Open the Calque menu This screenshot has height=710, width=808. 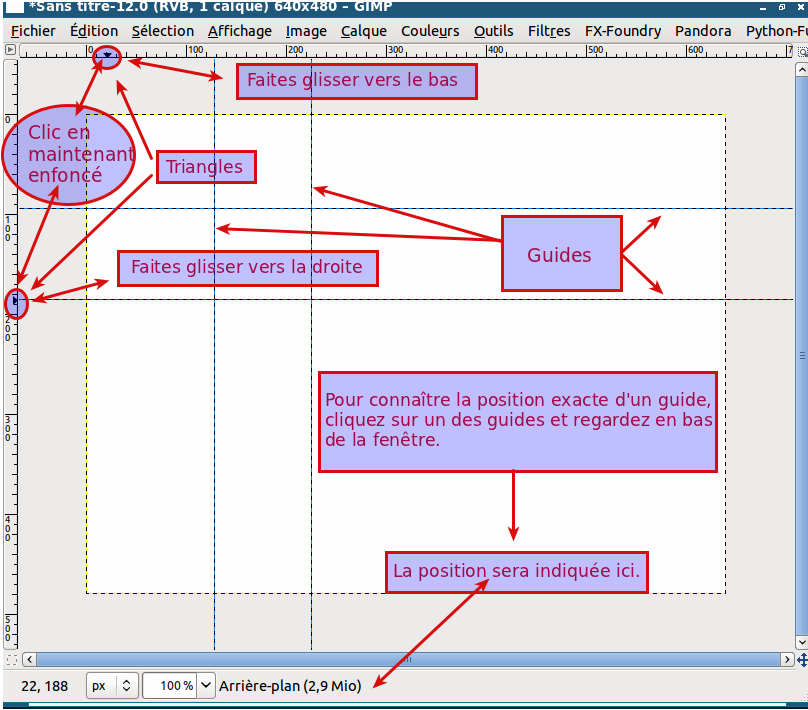pos(363,31)
